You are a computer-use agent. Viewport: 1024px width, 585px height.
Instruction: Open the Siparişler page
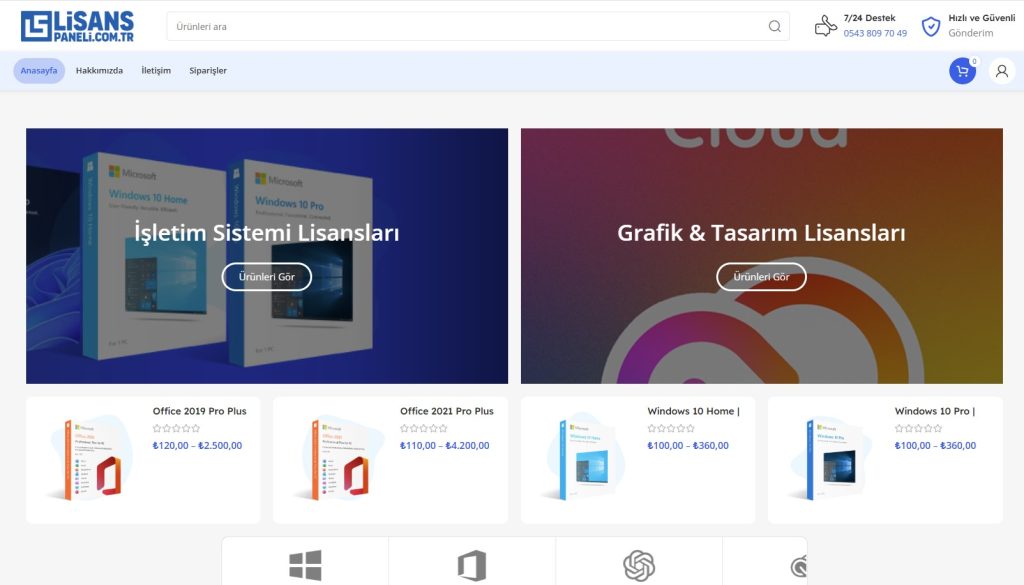coord(208,71)
